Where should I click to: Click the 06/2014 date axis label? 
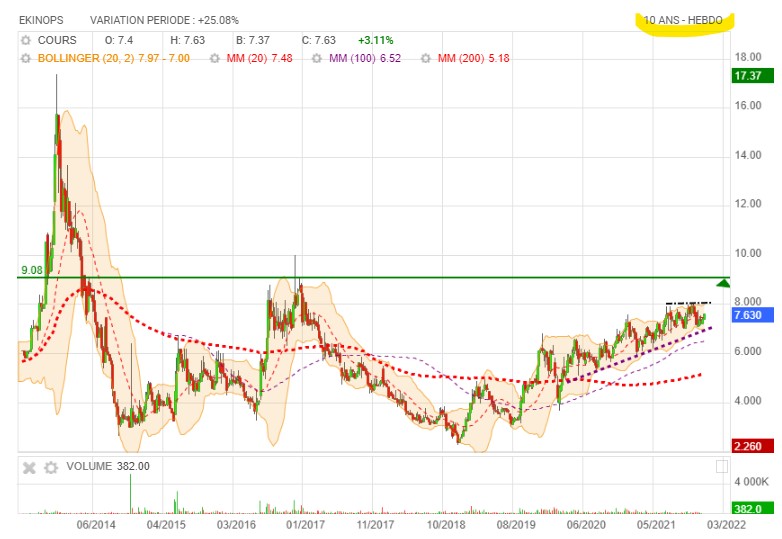(x=96, y=525)
